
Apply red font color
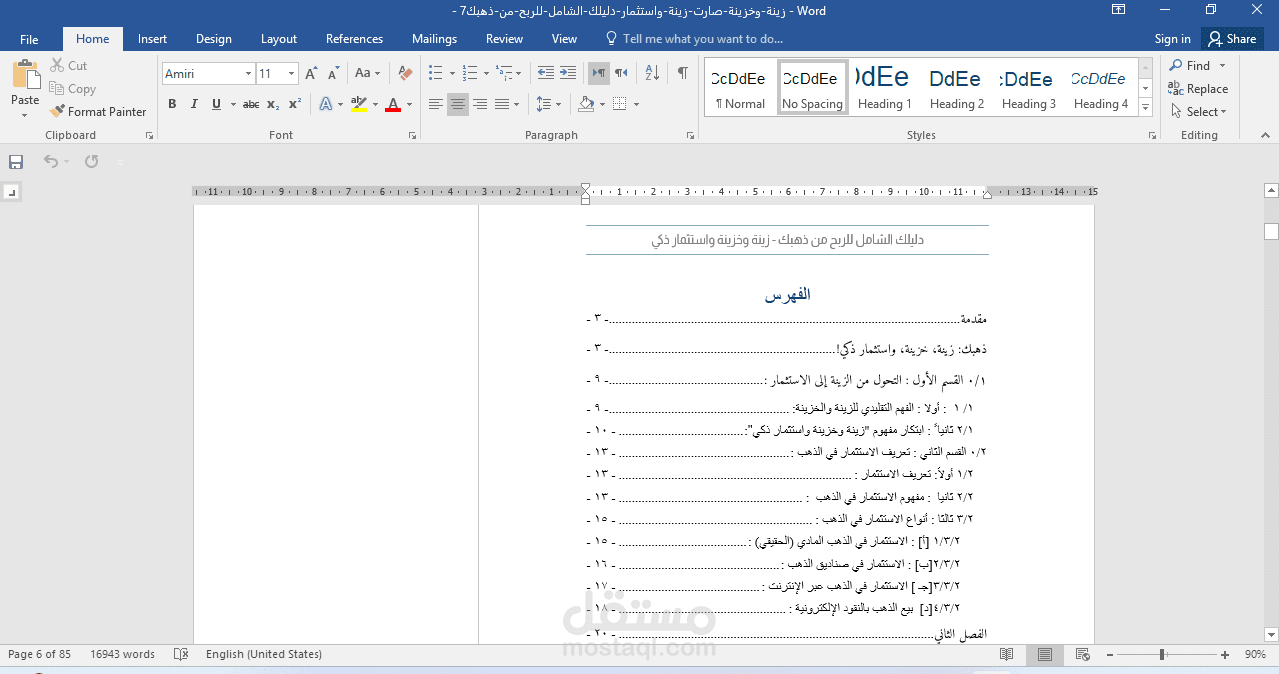[x=393, y=104]
